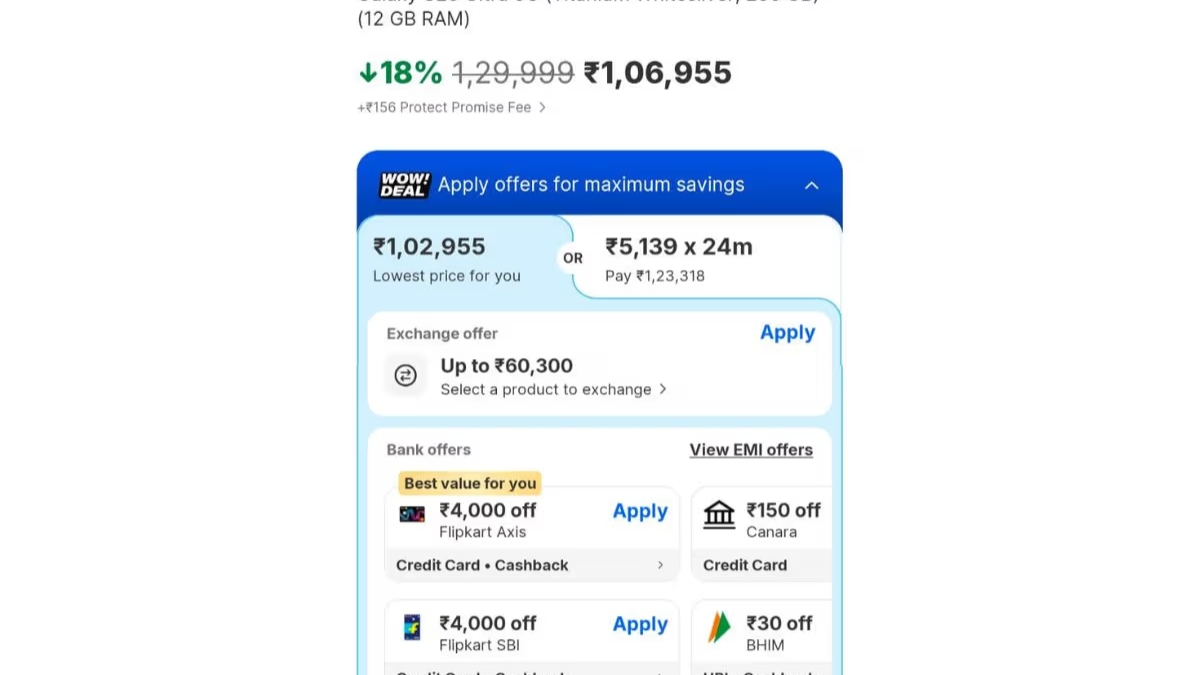This screenshot has width=1200, height=675.
Task: Click the Flipkart Axis card icon
Action: 412,514
